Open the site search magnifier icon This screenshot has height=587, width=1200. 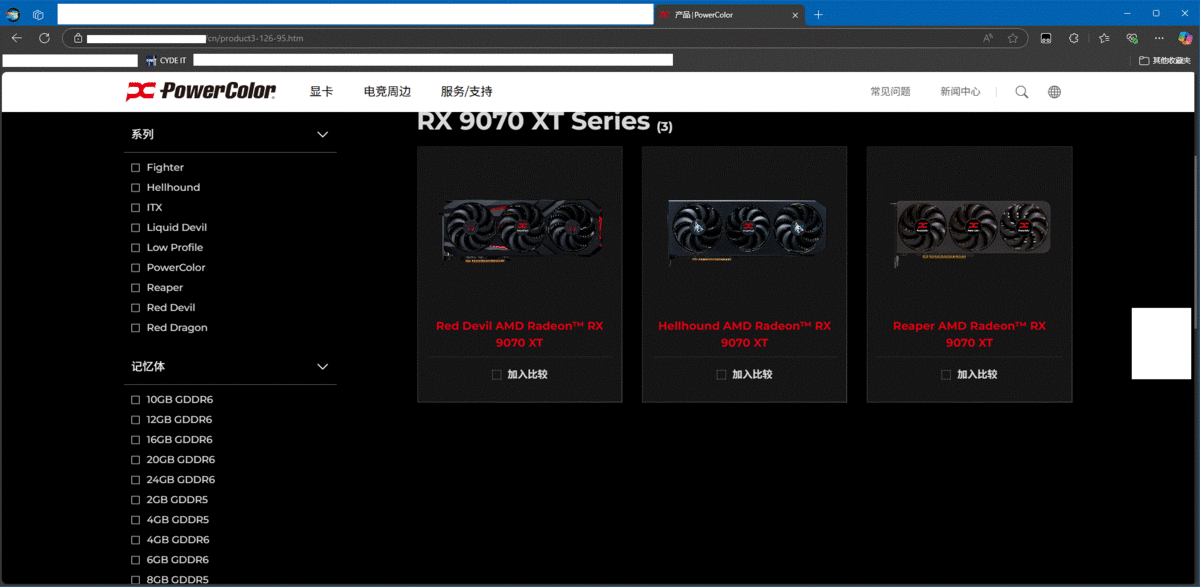pos(1021,92)
